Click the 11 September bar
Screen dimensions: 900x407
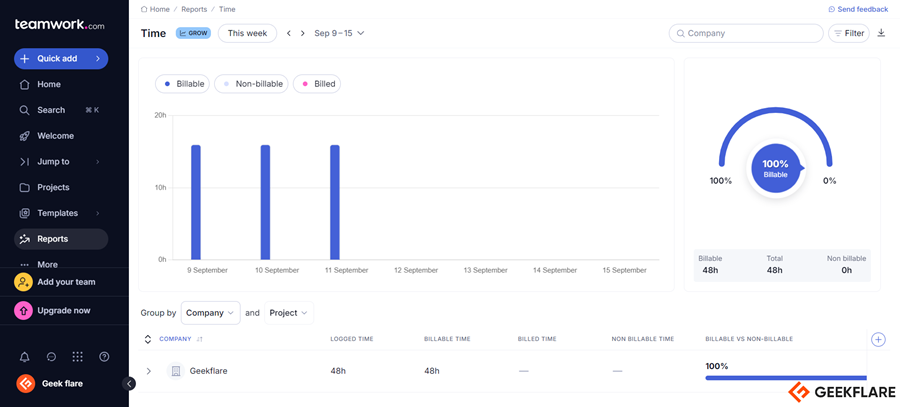pos(335,202)
